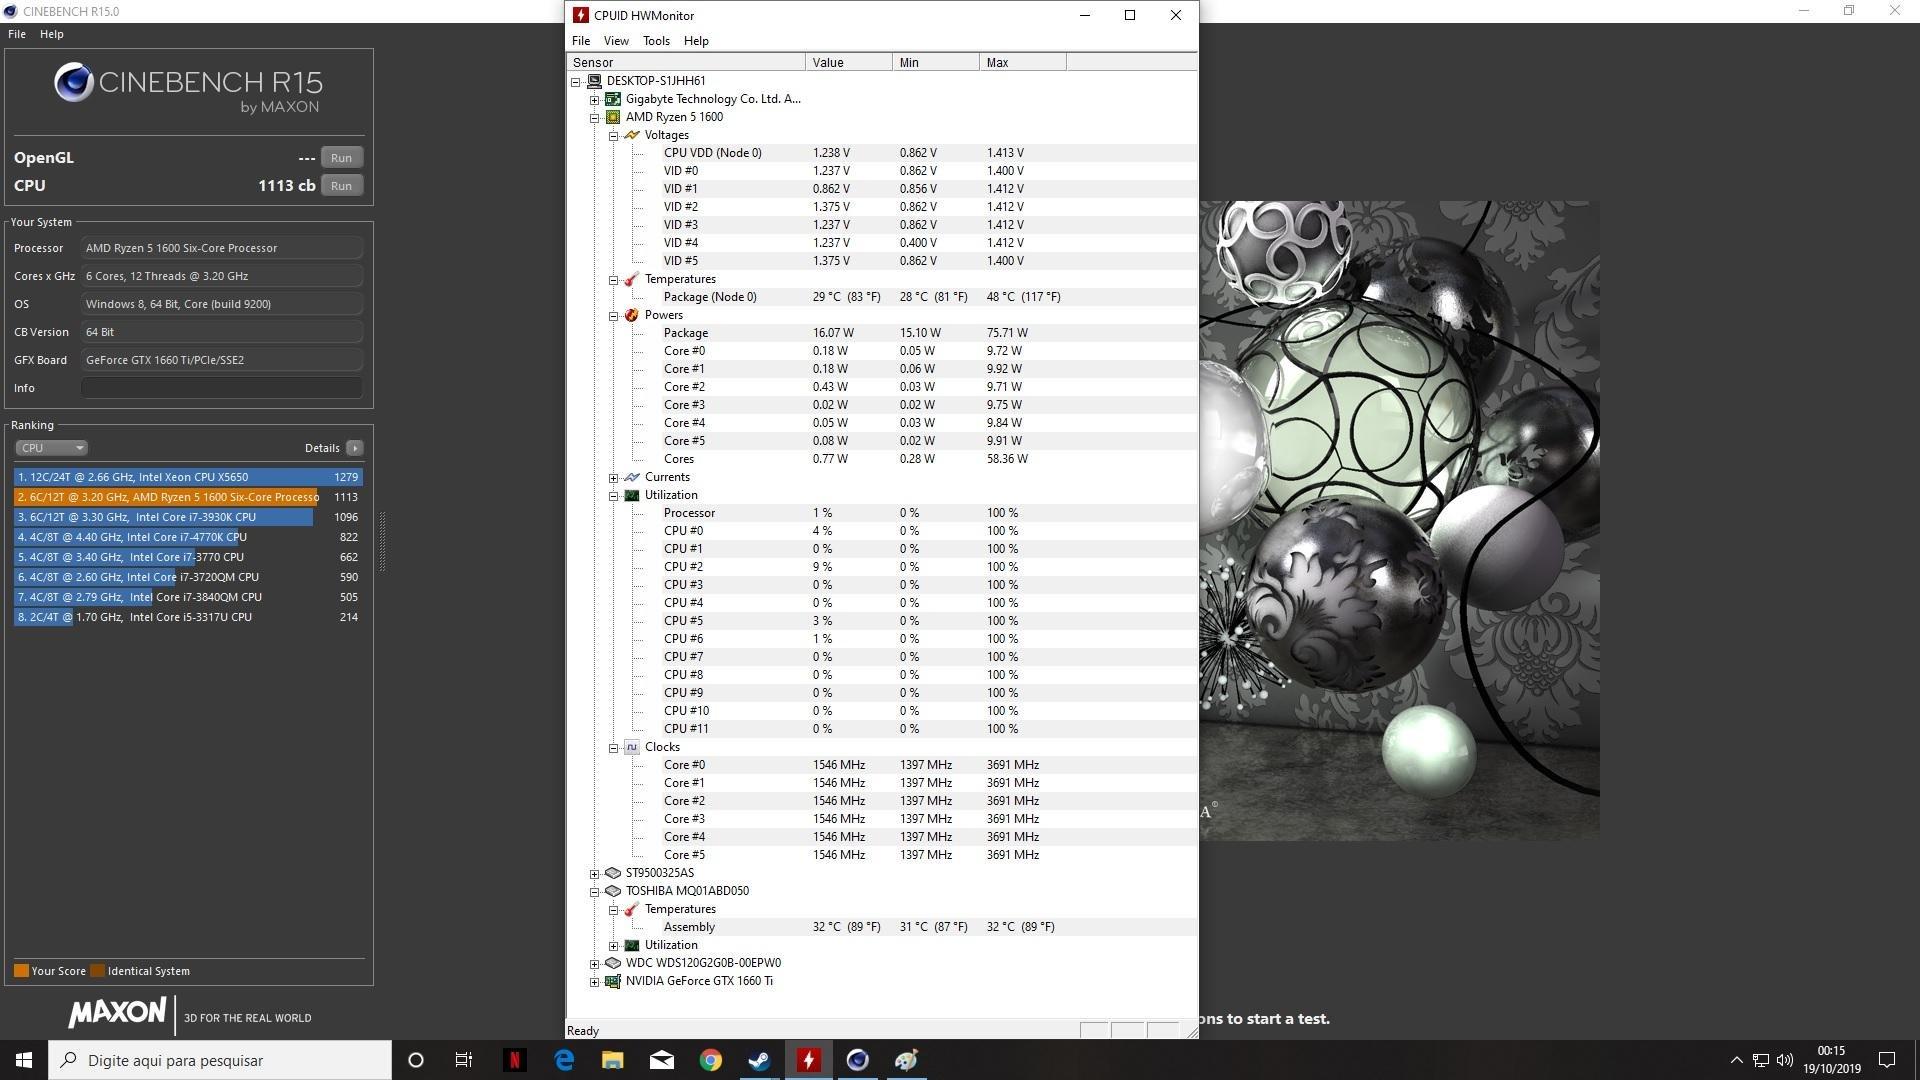
Task: Click the Sensor column header
Action: (x=686, y=63)
